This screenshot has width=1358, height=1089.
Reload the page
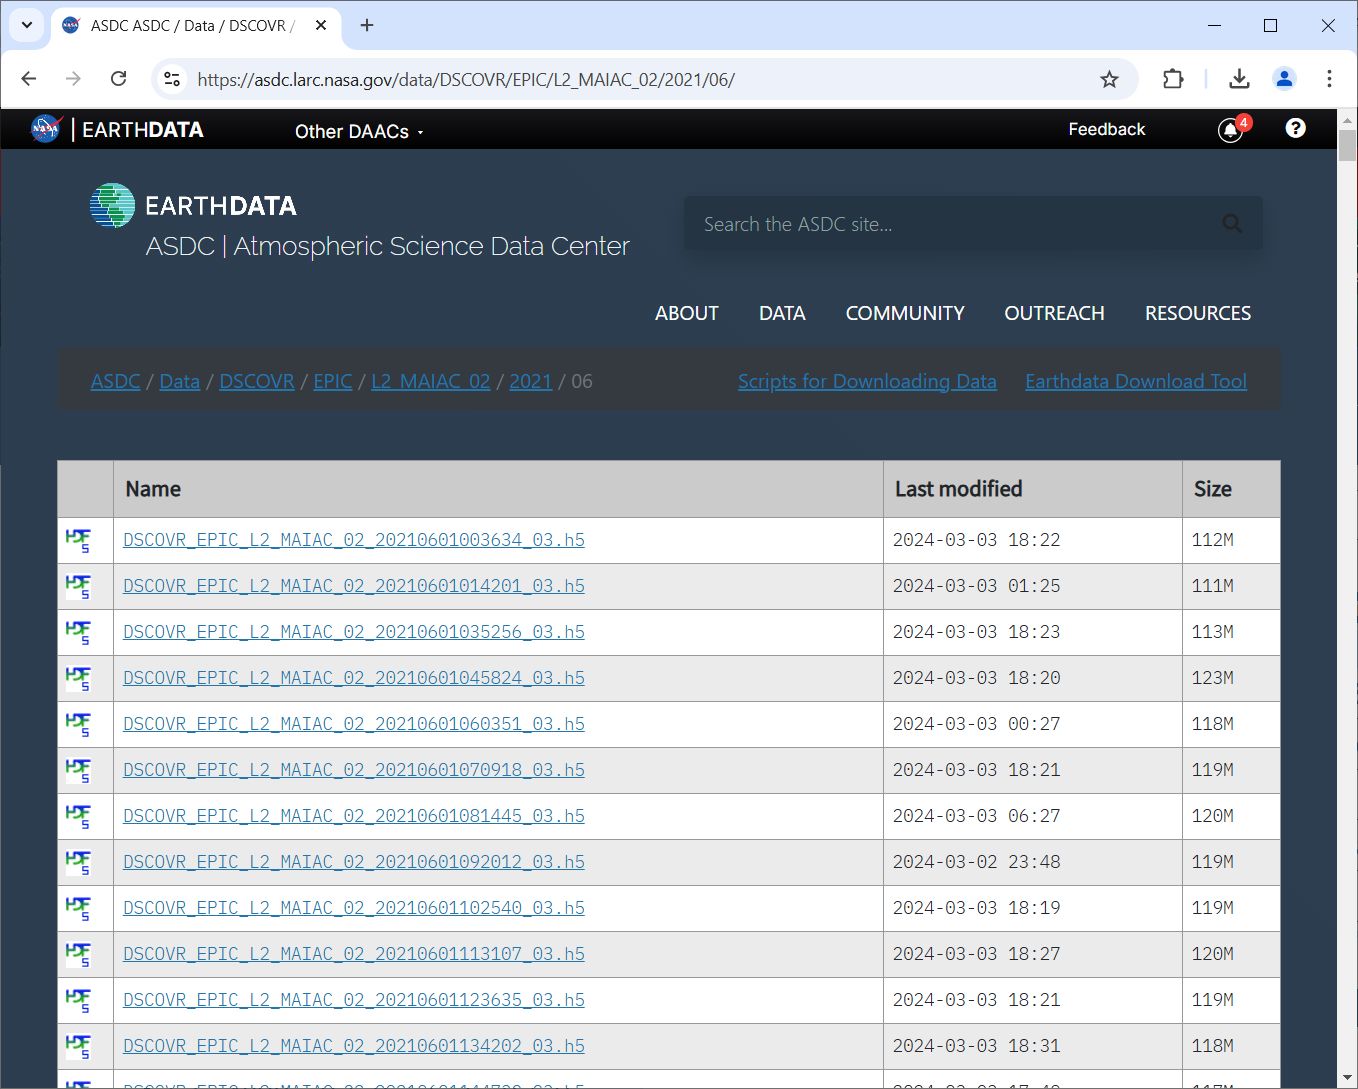118,79
